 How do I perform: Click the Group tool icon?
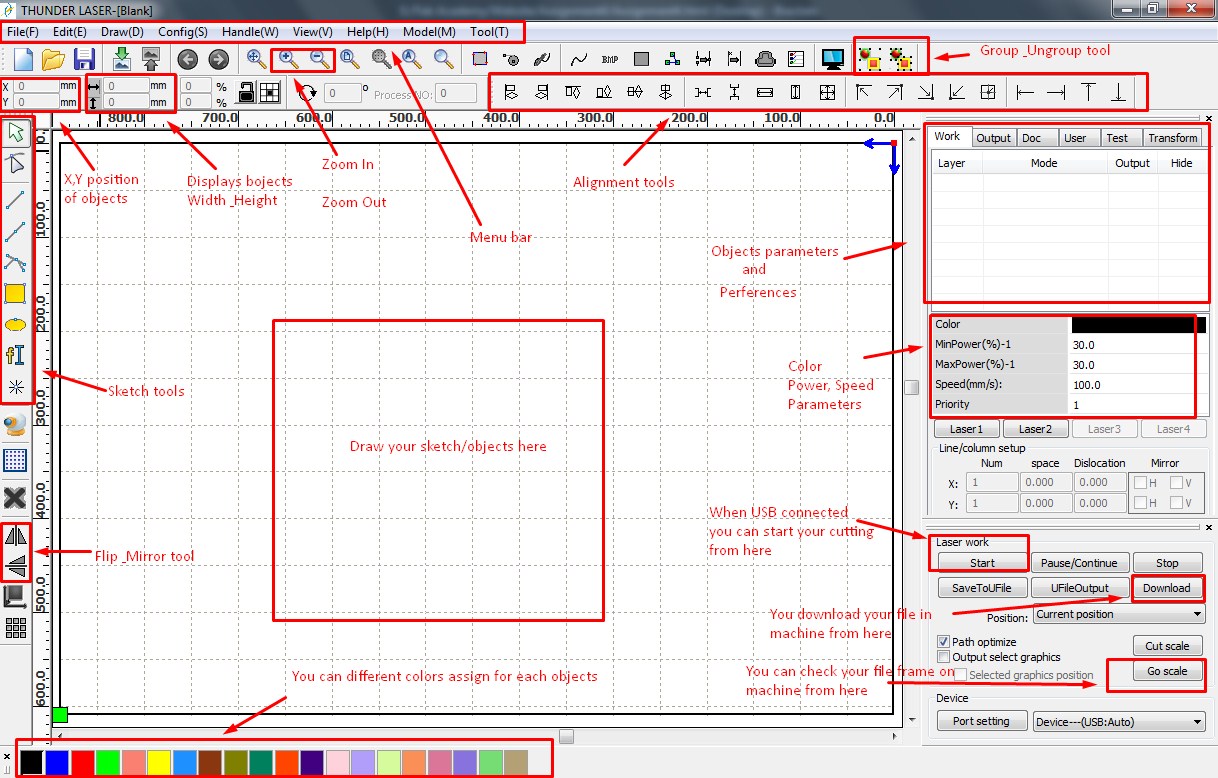tap(872, 59)
